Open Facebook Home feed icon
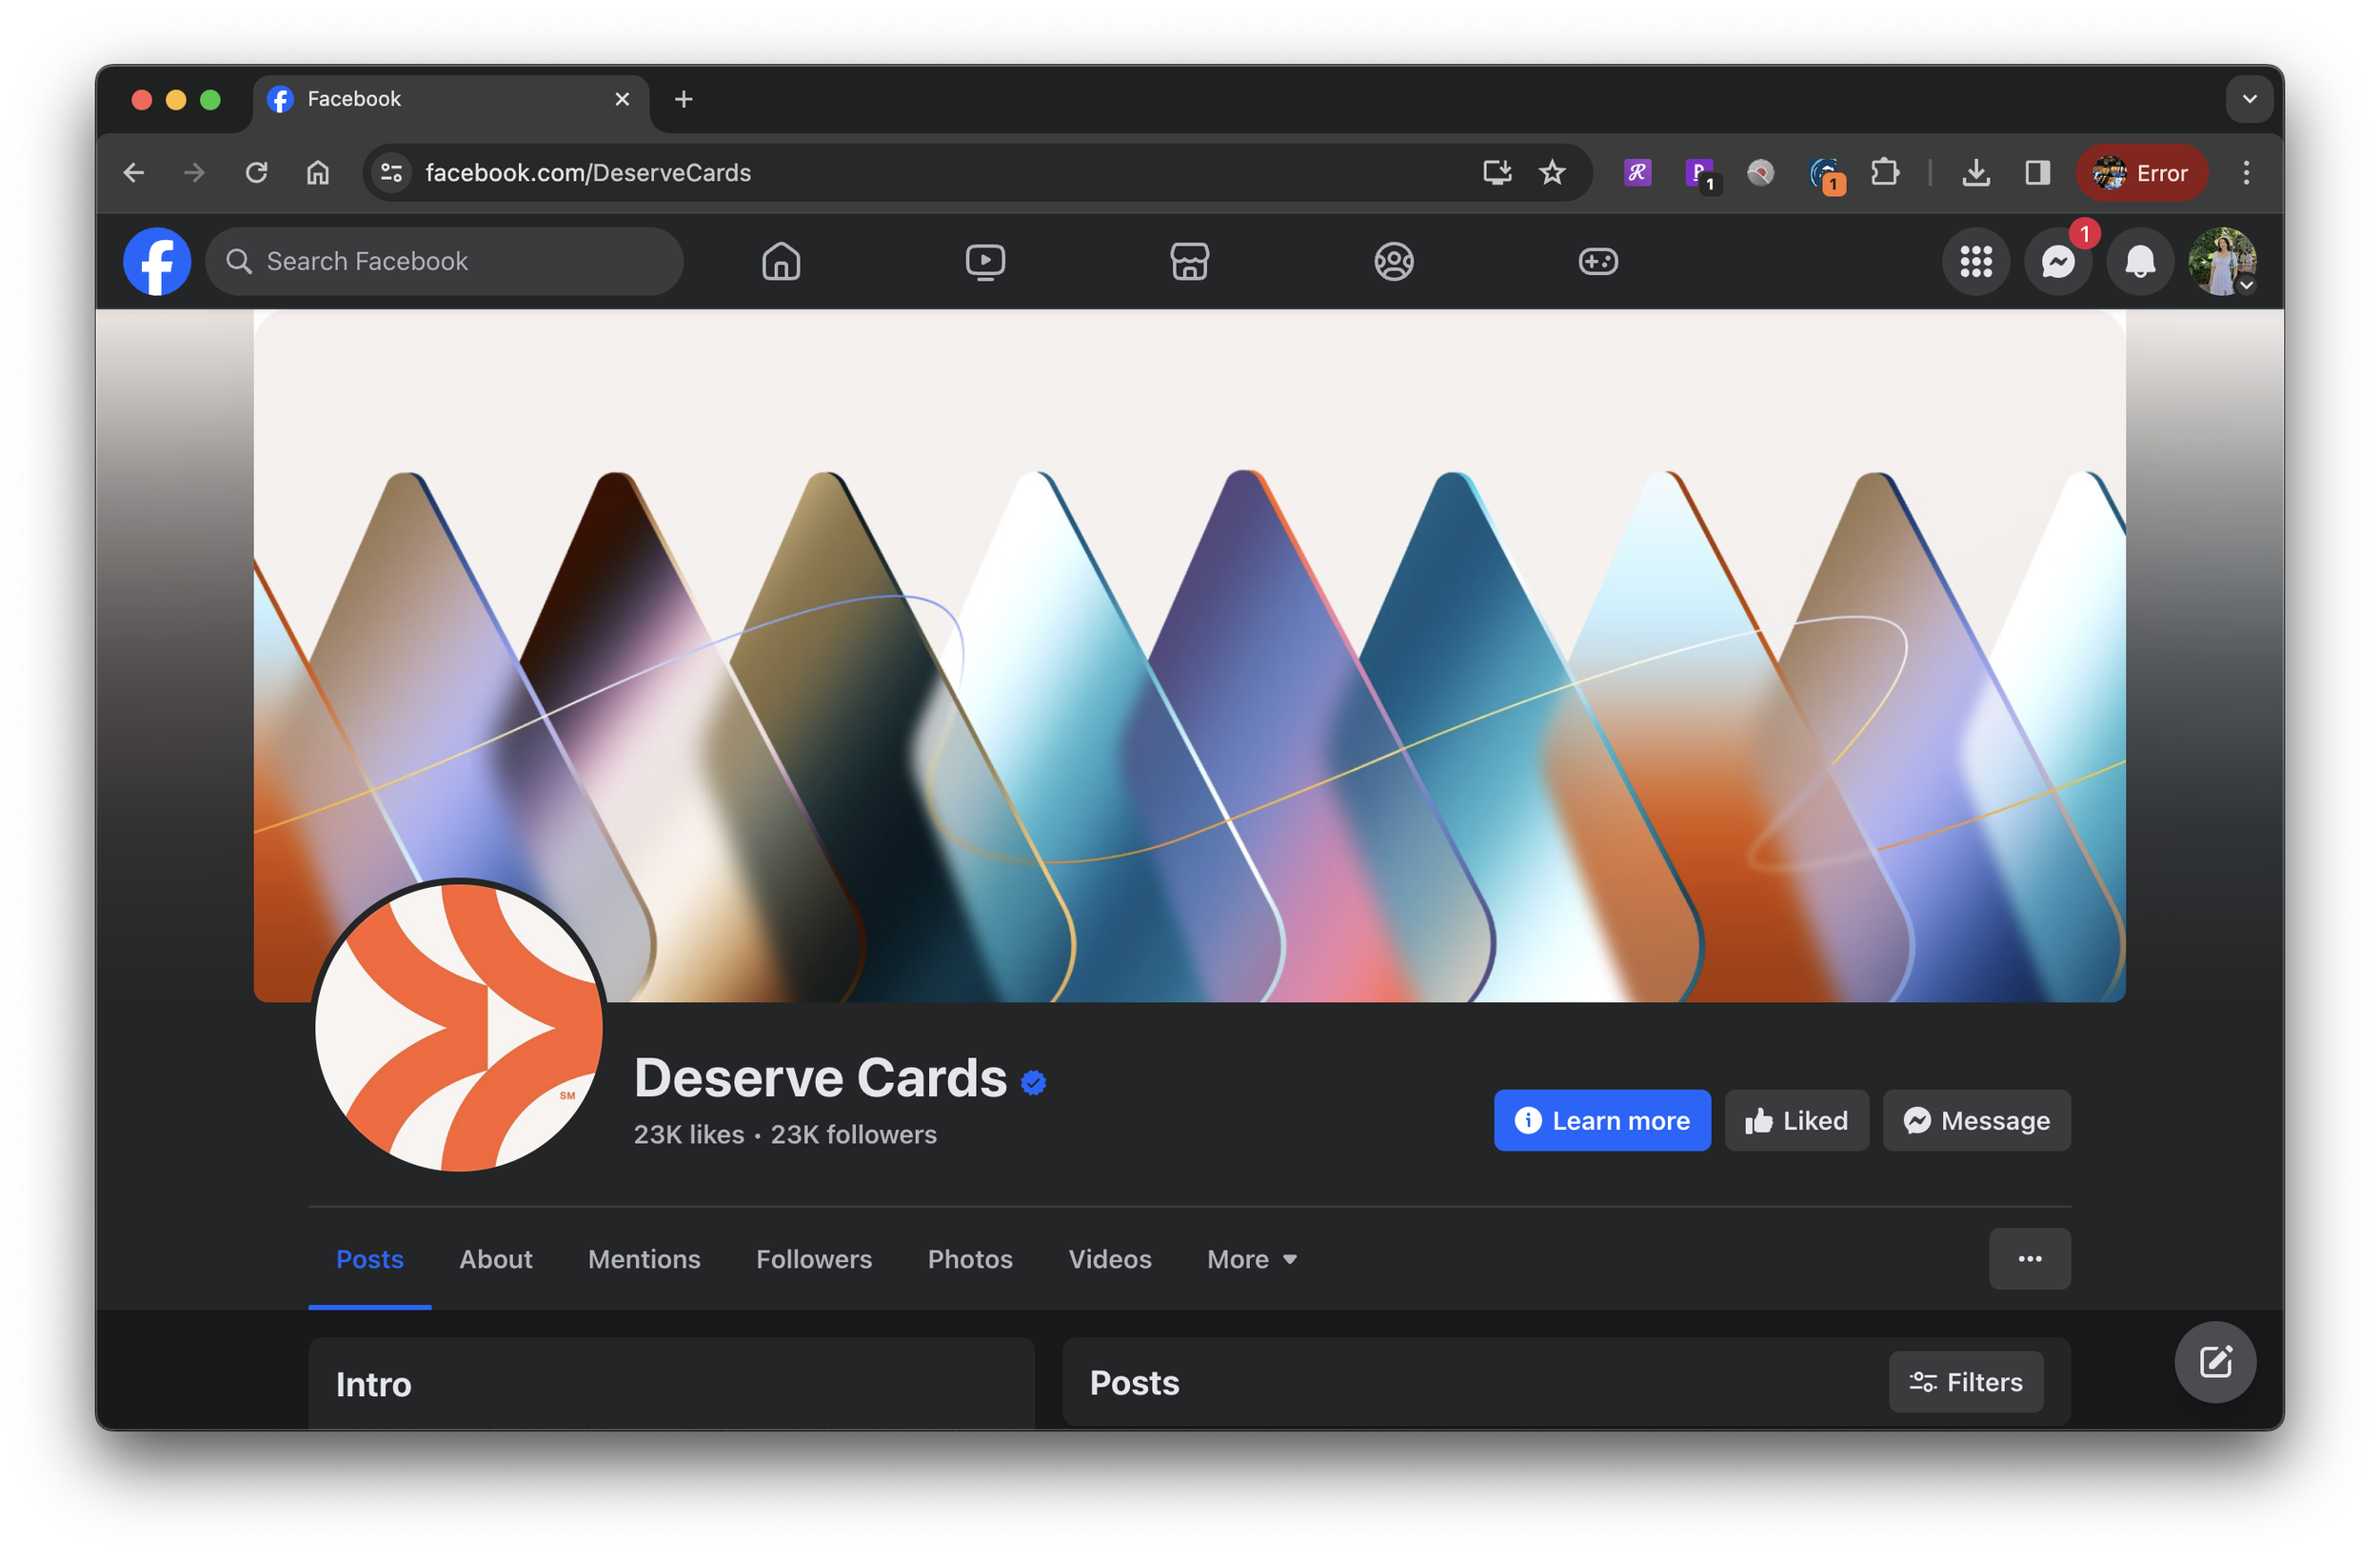This screenshot has height=1557, width=2380. point(781,262)
